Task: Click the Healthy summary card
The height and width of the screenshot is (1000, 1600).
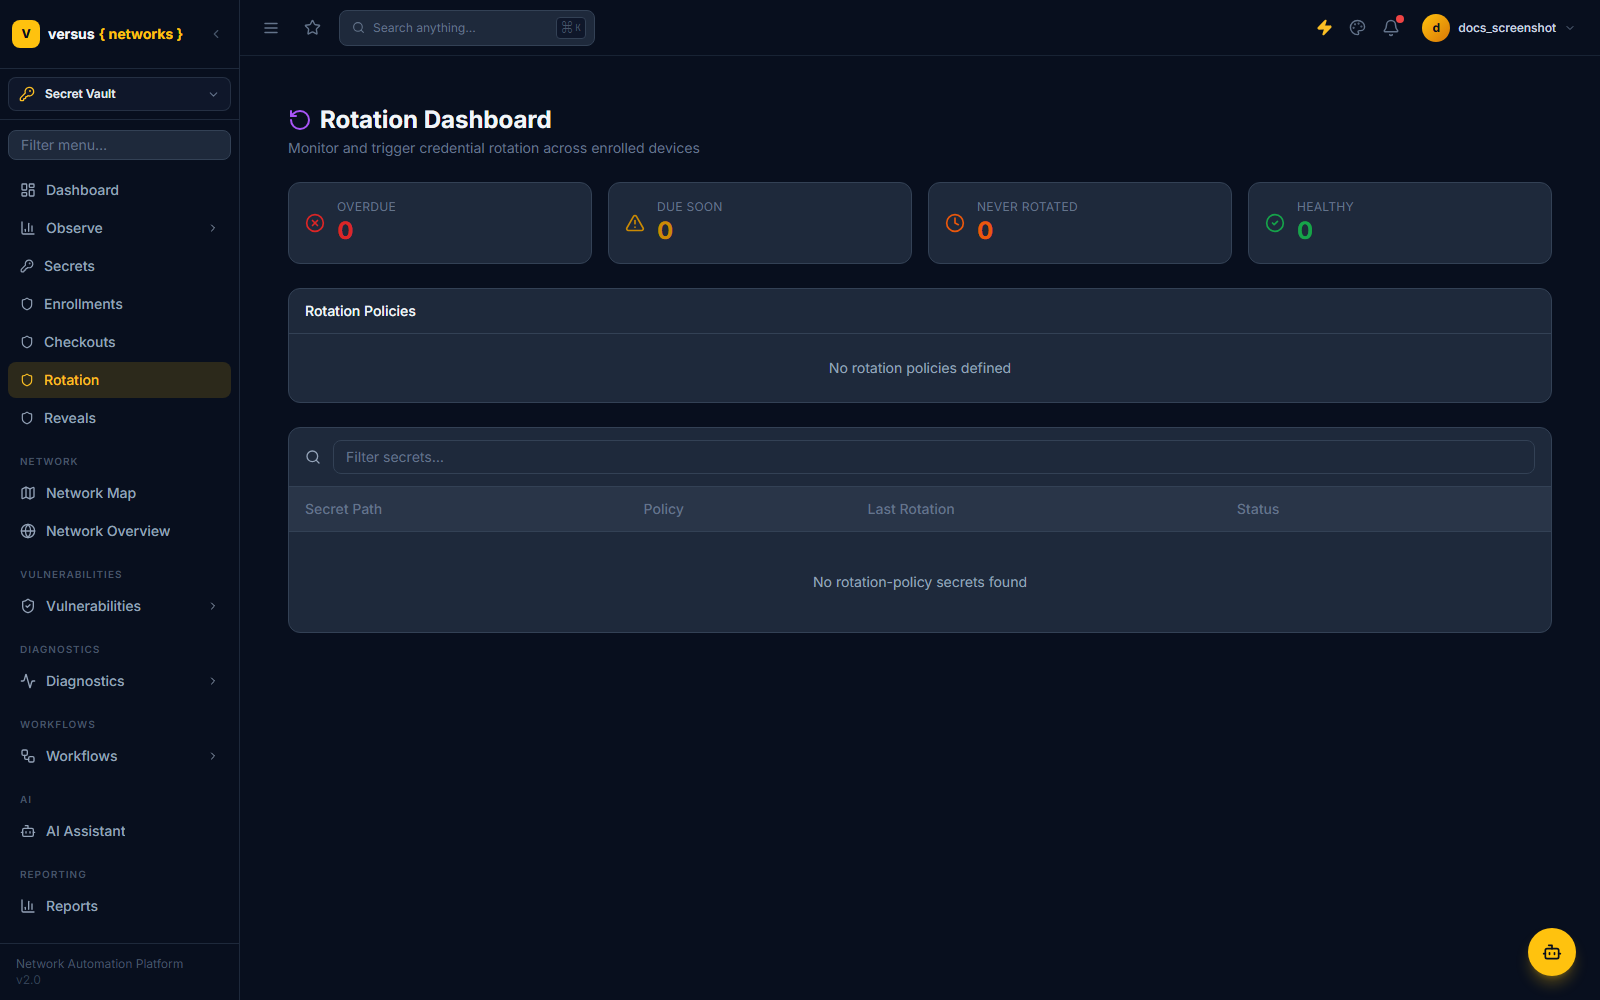Action: (1400, 223)
